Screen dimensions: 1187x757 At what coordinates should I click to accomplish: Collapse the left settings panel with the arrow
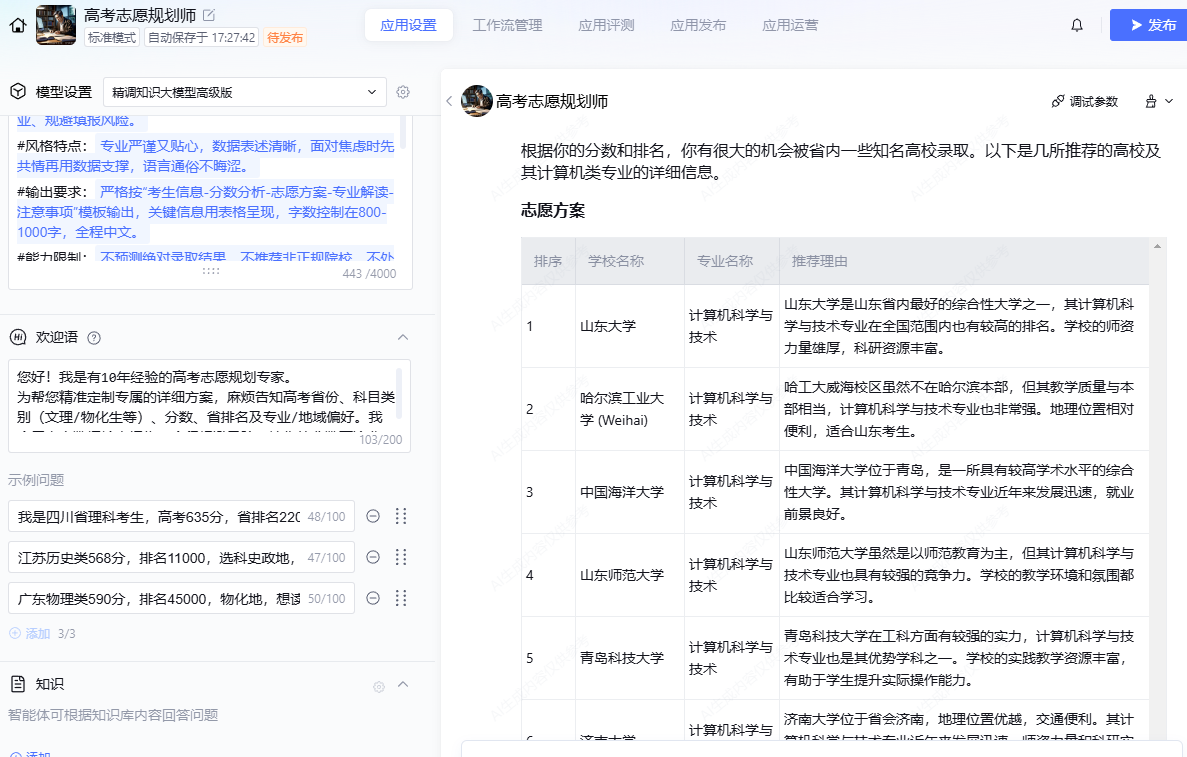(x=449, y=101)
